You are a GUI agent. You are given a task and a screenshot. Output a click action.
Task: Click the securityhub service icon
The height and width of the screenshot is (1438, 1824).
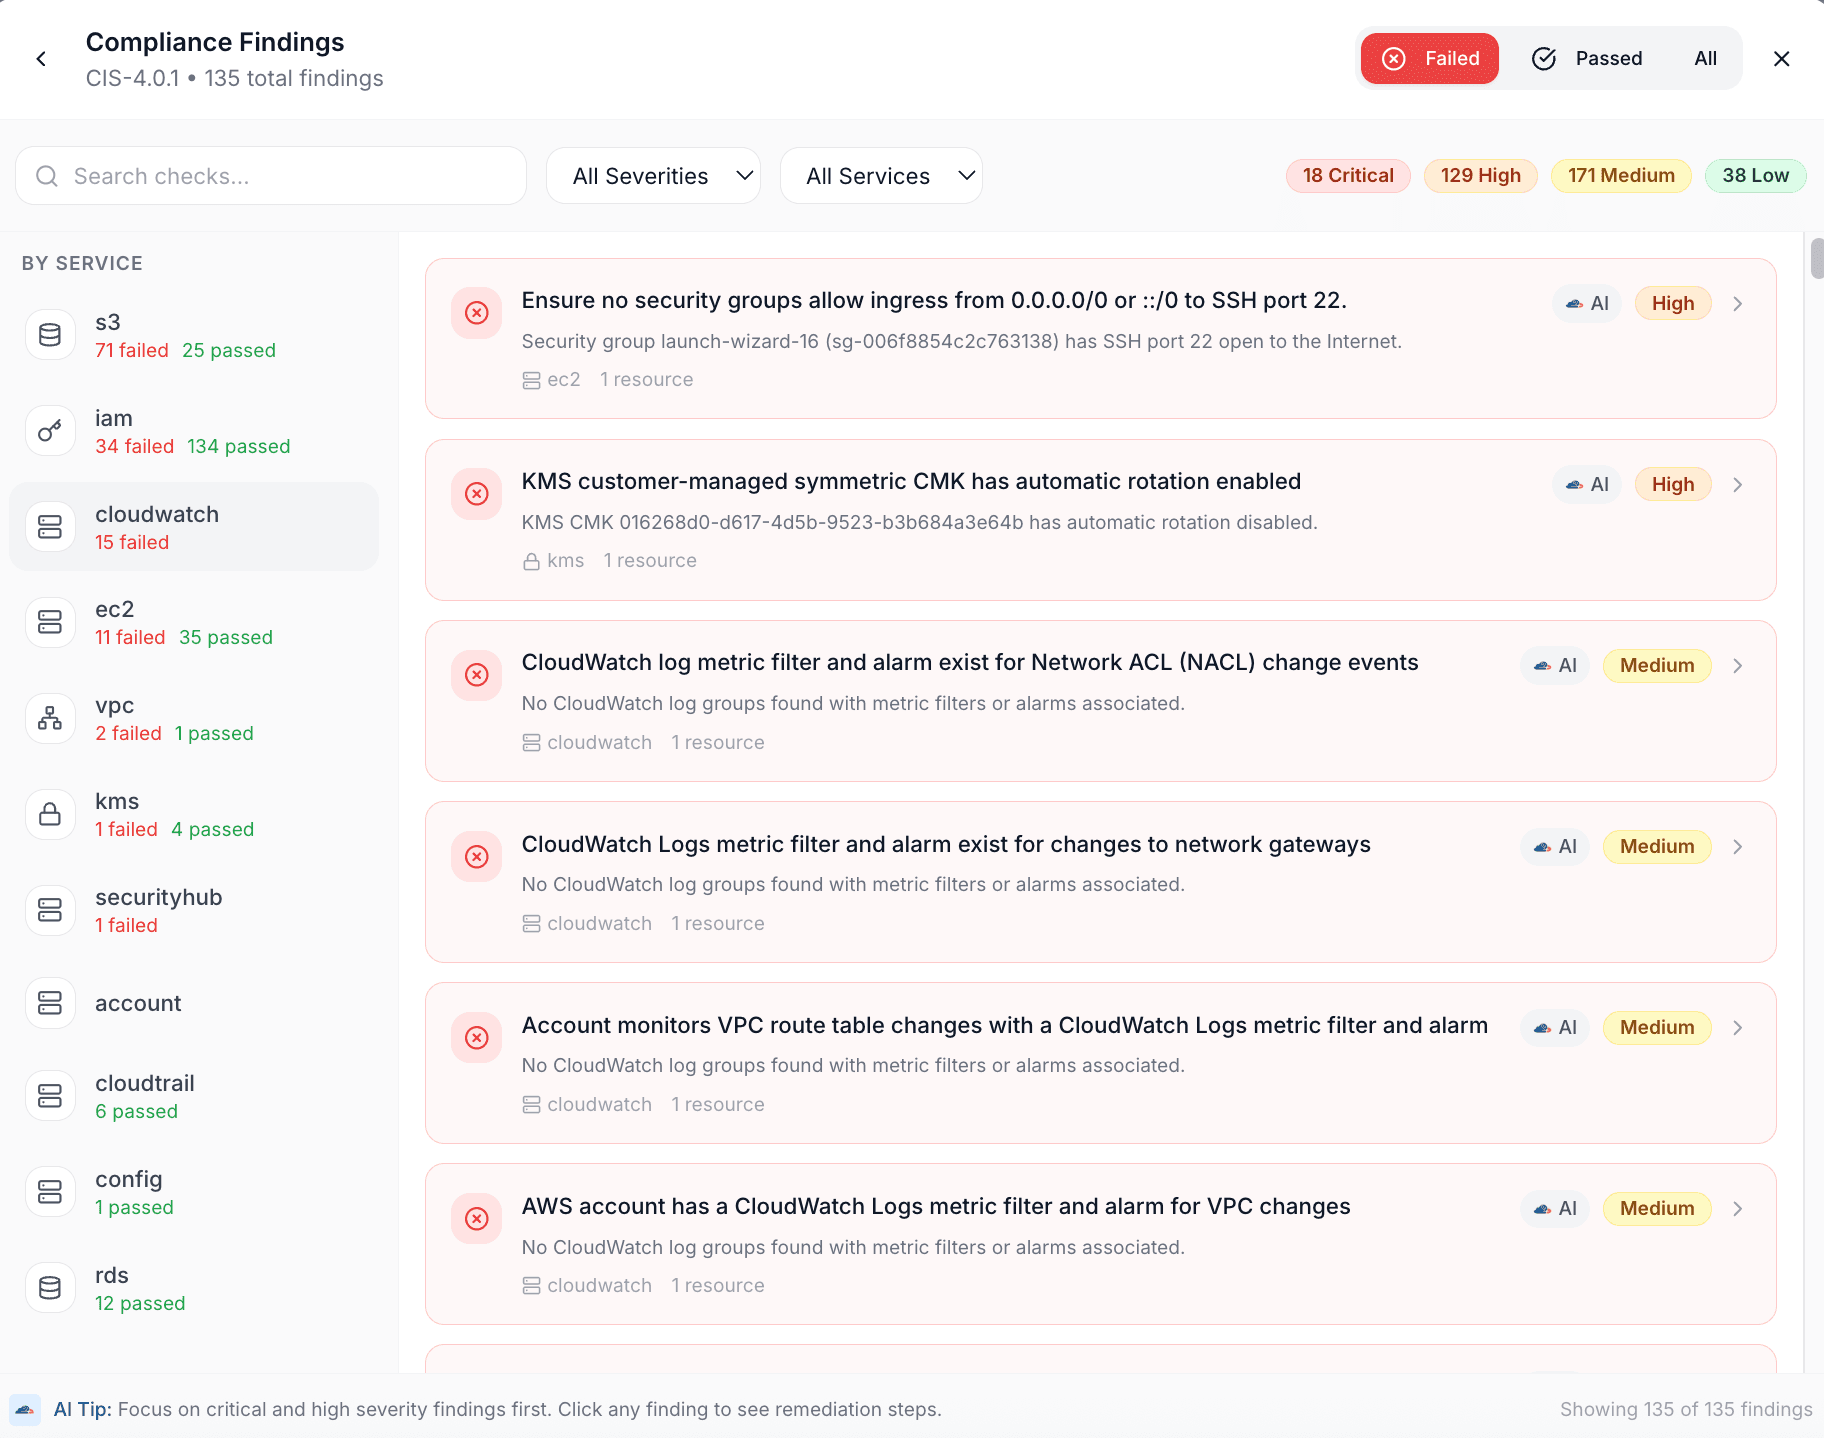[x=49, y=910]
